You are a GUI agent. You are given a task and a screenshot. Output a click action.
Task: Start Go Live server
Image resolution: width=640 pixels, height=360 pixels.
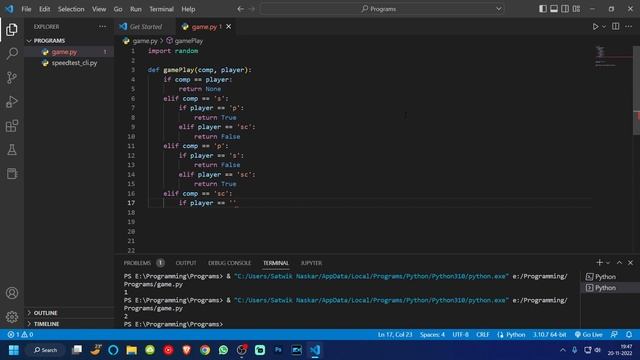(588, 335)
